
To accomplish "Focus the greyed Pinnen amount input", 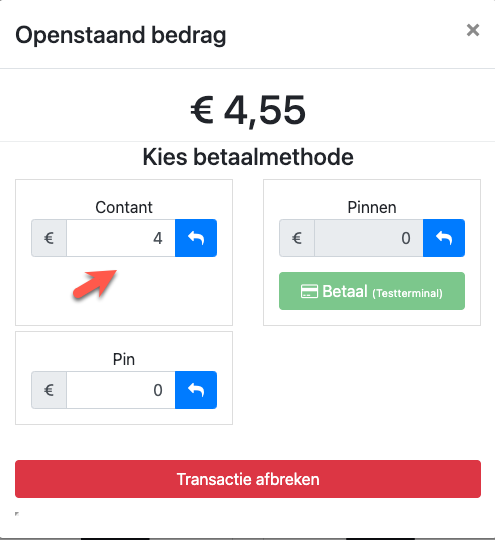I will point(369,238).
